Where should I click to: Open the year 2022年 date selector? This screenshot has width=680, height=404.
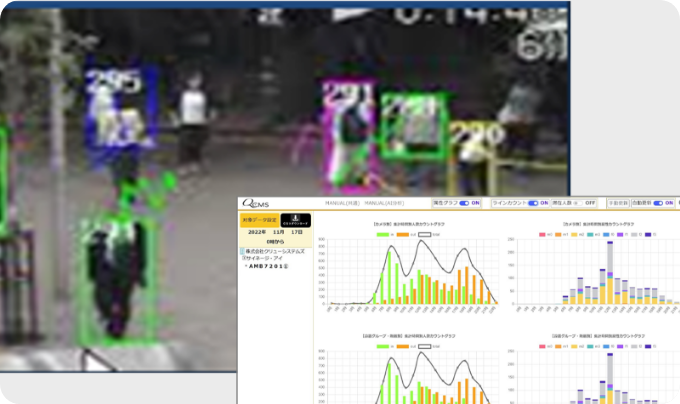click(x=255, y=230)
